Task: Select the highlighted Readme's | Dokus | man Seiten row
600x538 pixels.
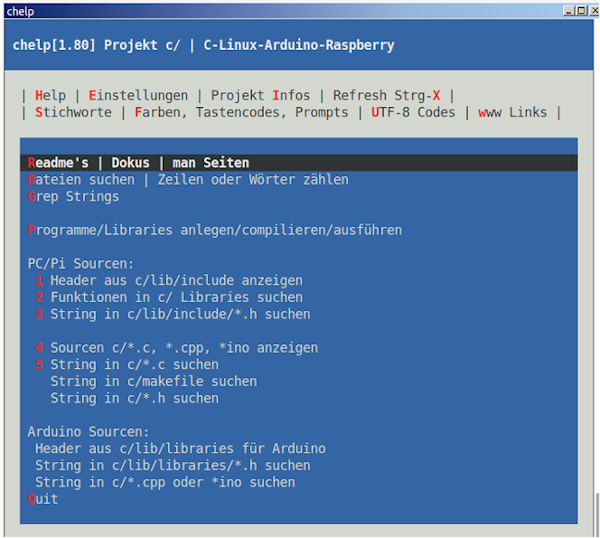Action: tap(138, 163)
